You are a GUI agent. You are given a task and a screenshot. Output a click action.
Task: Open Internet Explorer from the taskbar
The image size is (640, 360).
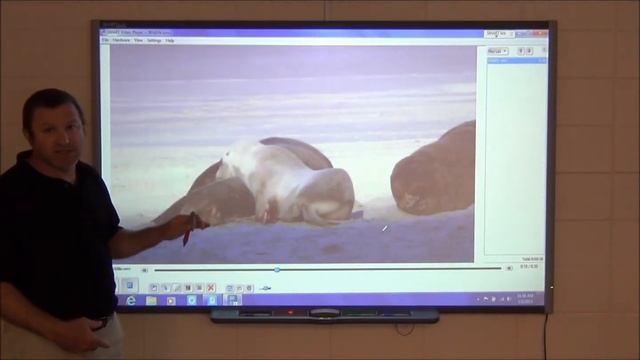(x=131, y=301)
